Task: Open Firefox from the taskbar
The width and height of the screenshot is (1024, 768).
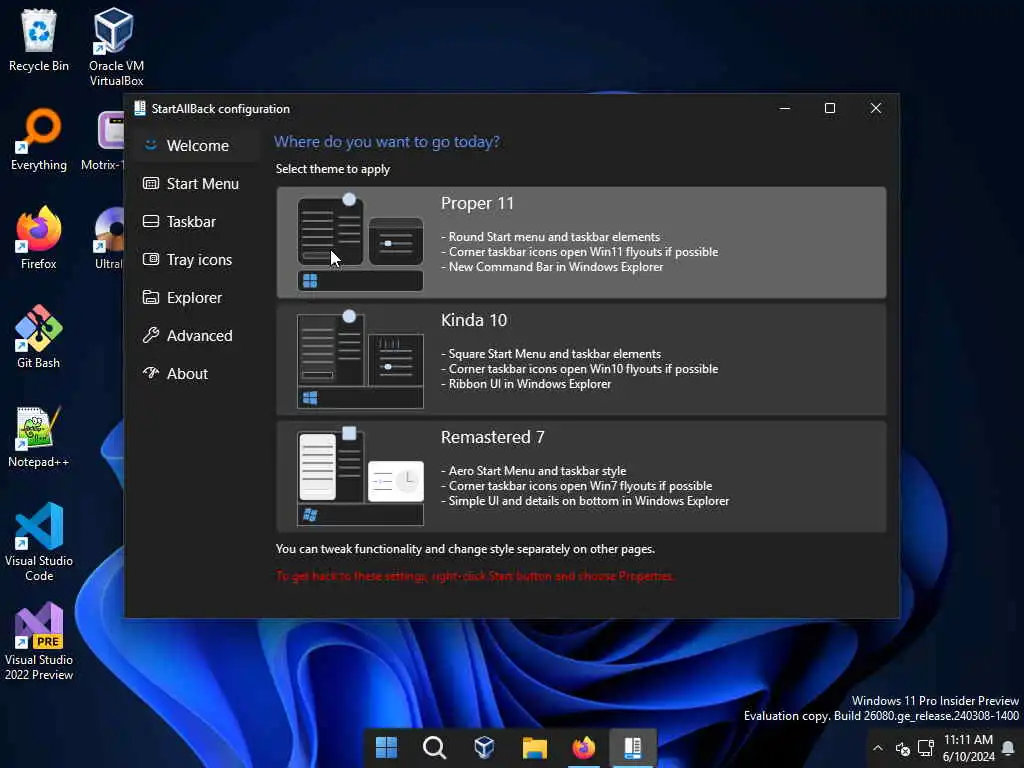Action: [x=583, y=747]
